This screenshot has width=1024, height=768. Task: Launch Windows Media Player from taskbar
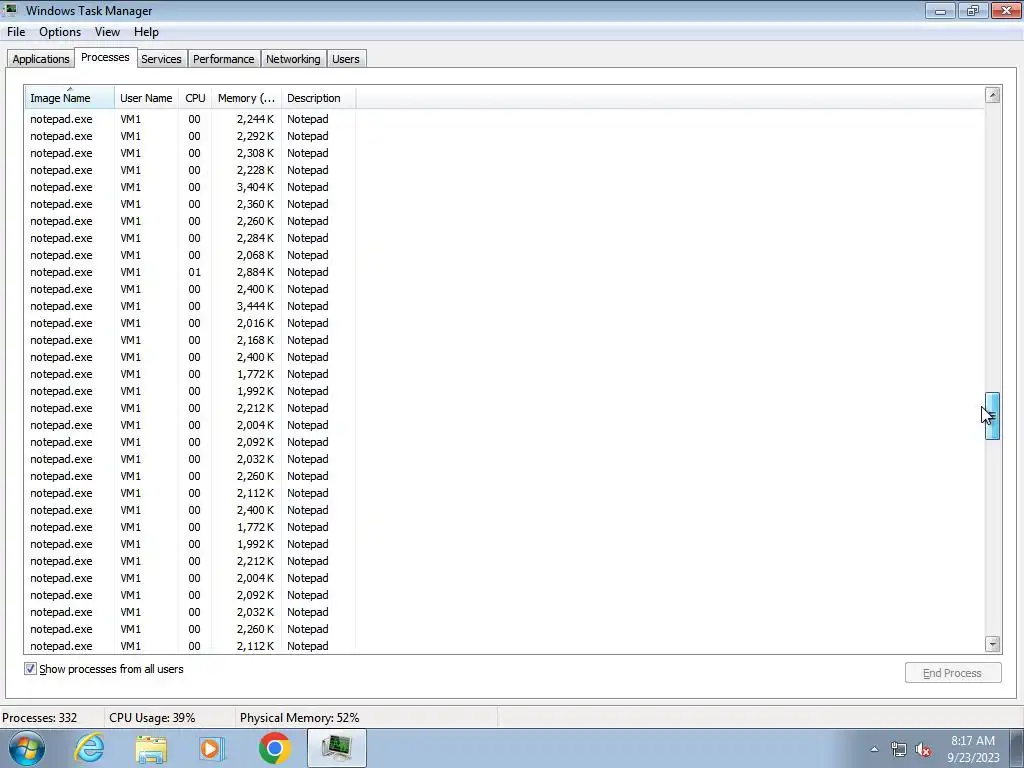(x=212, y=749)
